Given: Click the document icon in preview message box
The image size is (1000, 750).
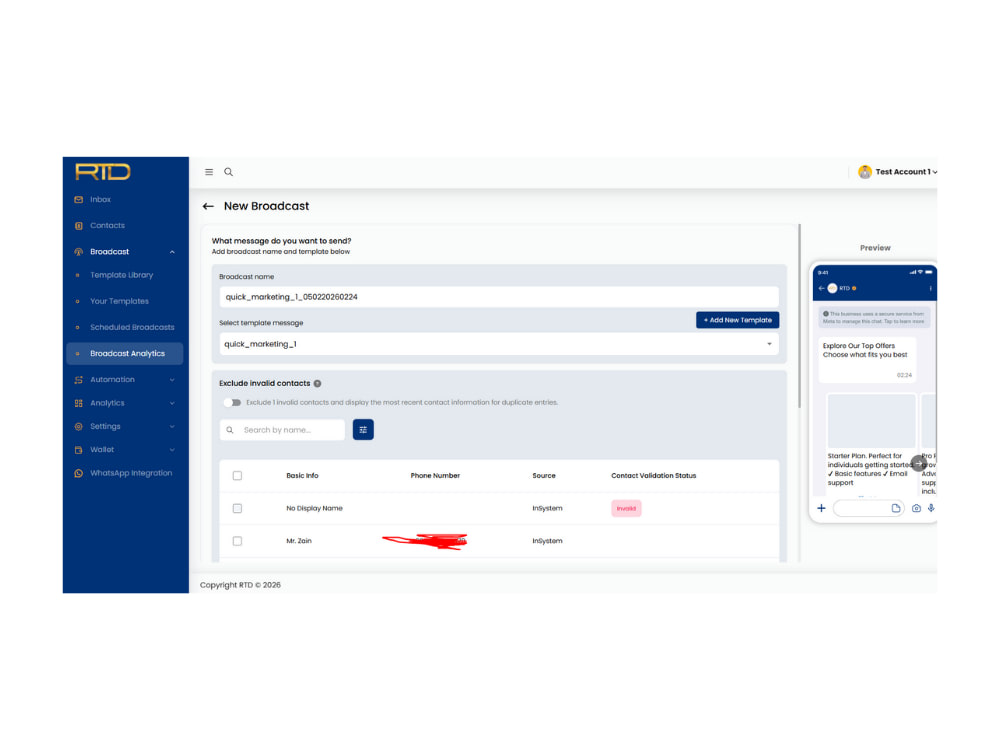Looking at the screenshot, I should pos(895,508).
